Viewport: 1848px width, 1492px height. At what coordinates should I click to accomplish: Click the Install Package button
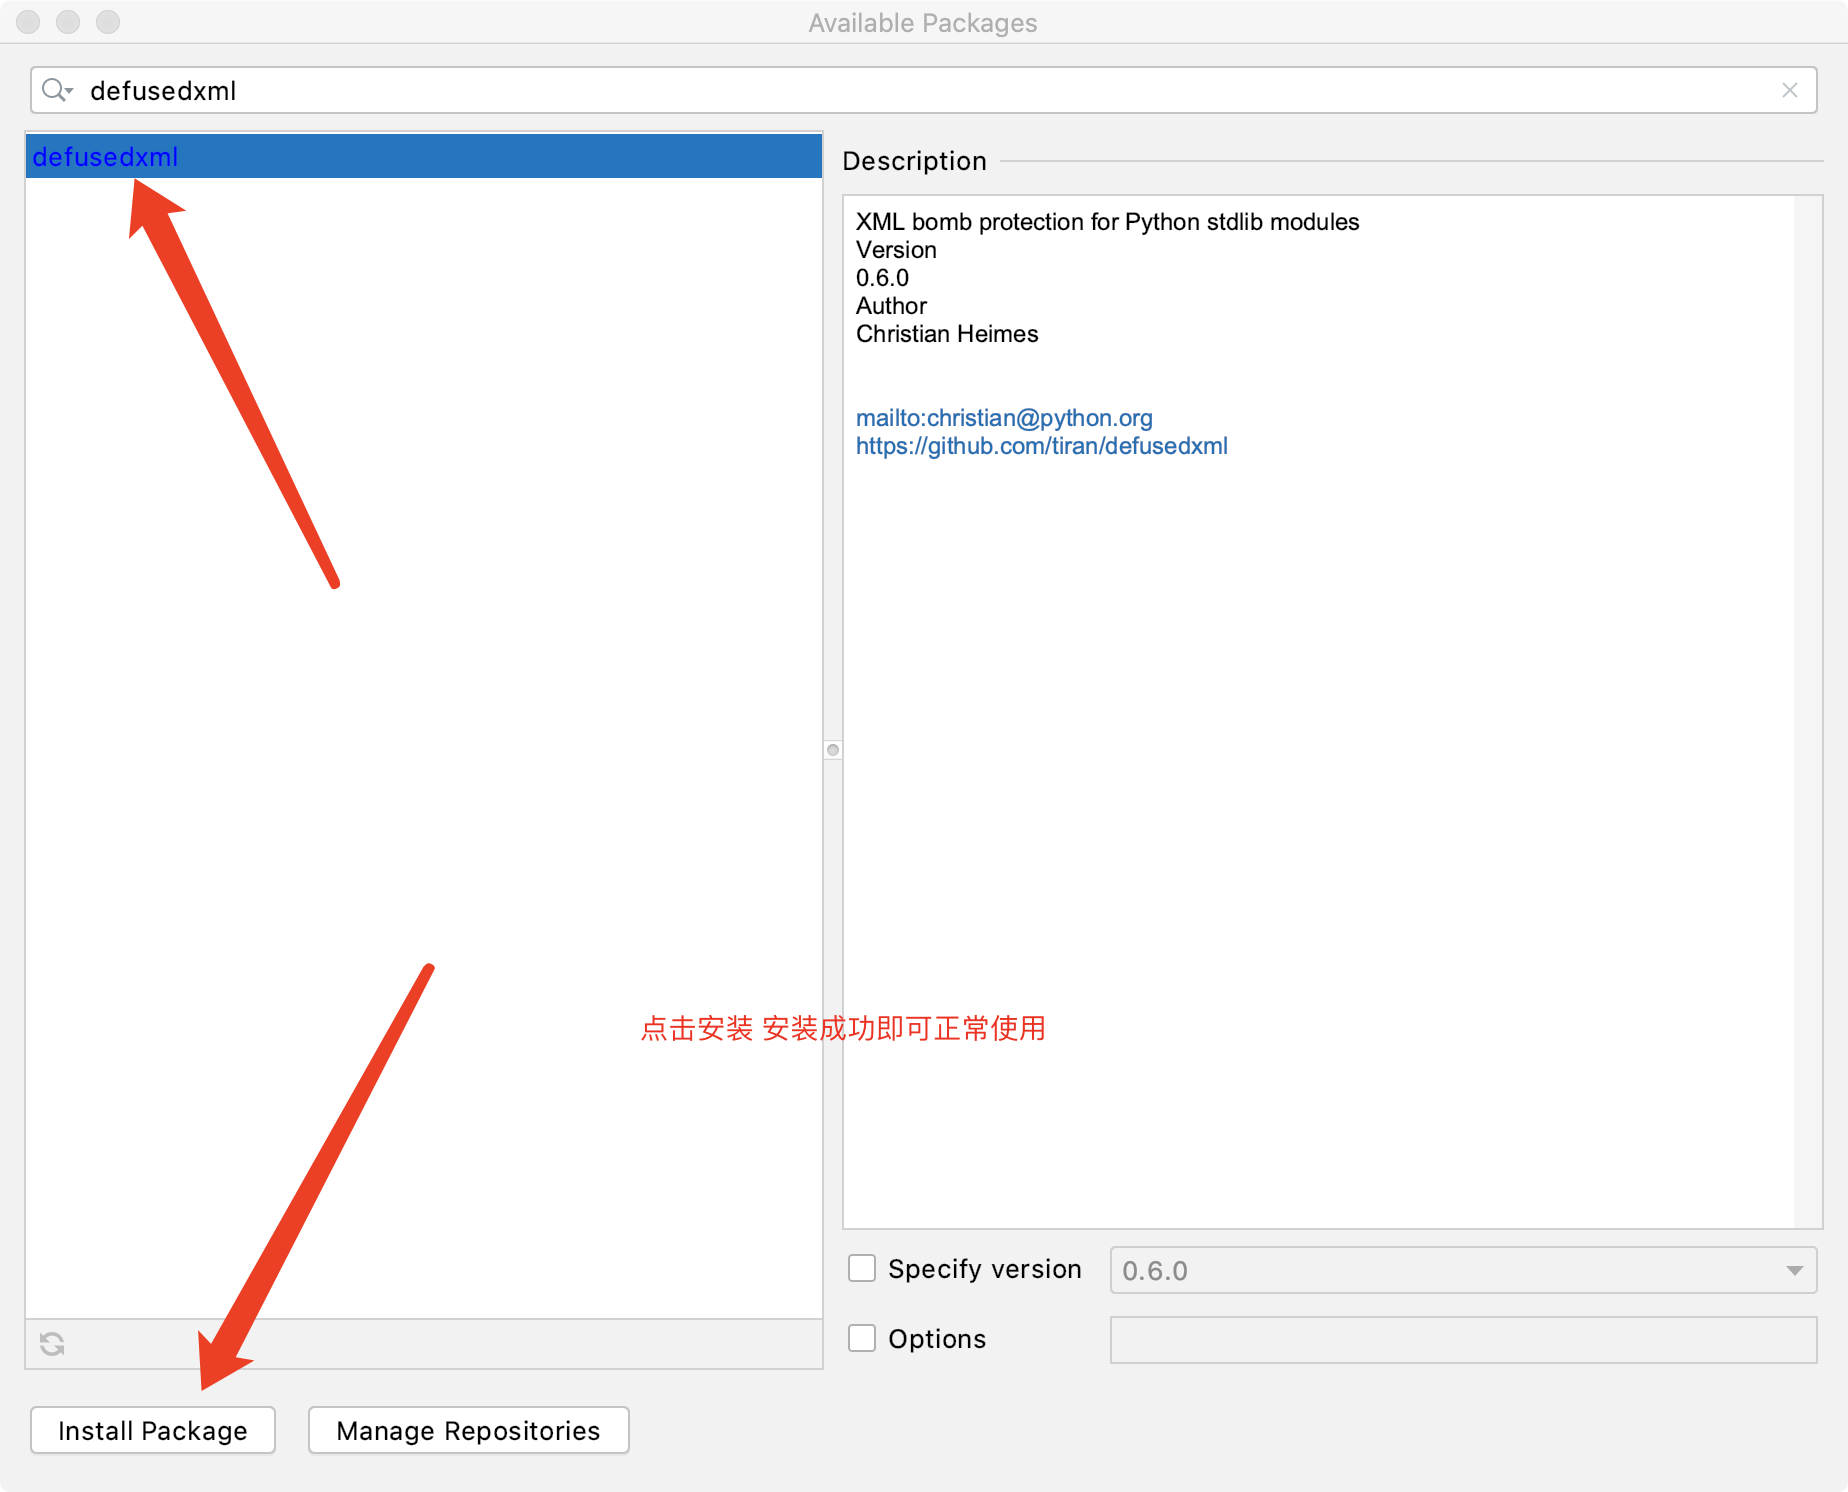(152, 1430)
